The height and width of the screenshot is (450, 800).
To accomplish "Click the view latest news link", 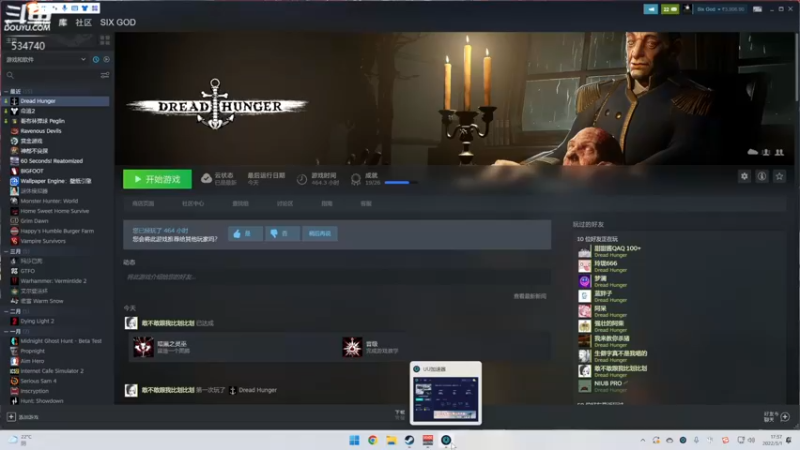I will click(530, 296).
